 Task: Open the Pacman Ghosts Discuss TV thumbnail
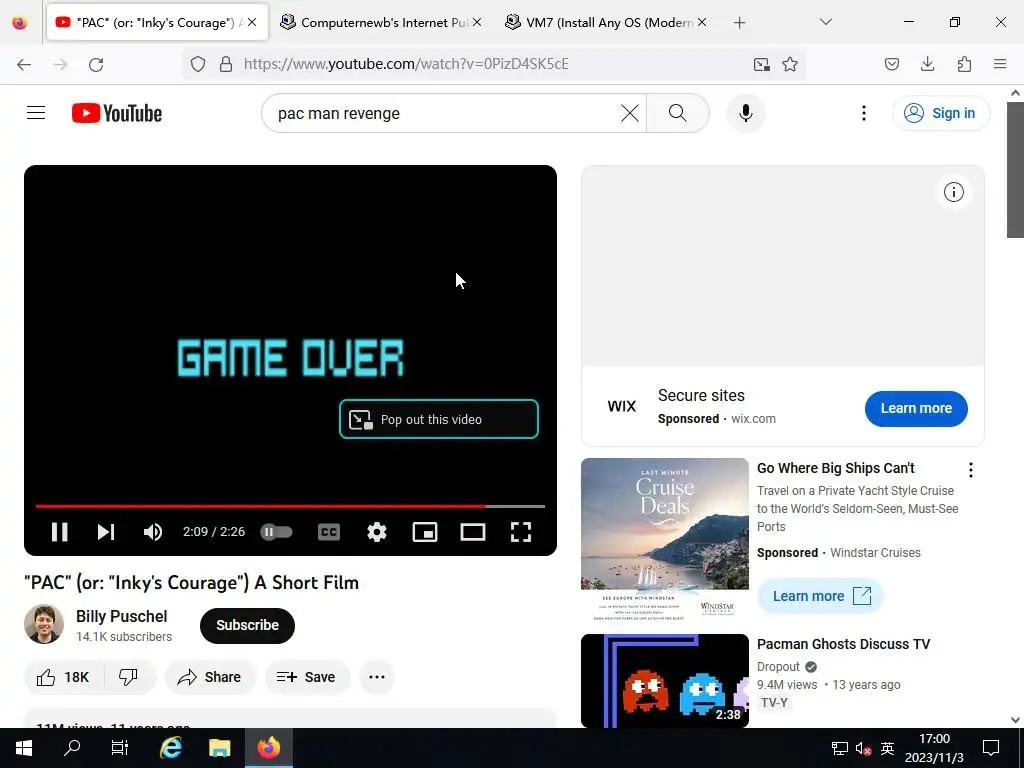point(665,680)
